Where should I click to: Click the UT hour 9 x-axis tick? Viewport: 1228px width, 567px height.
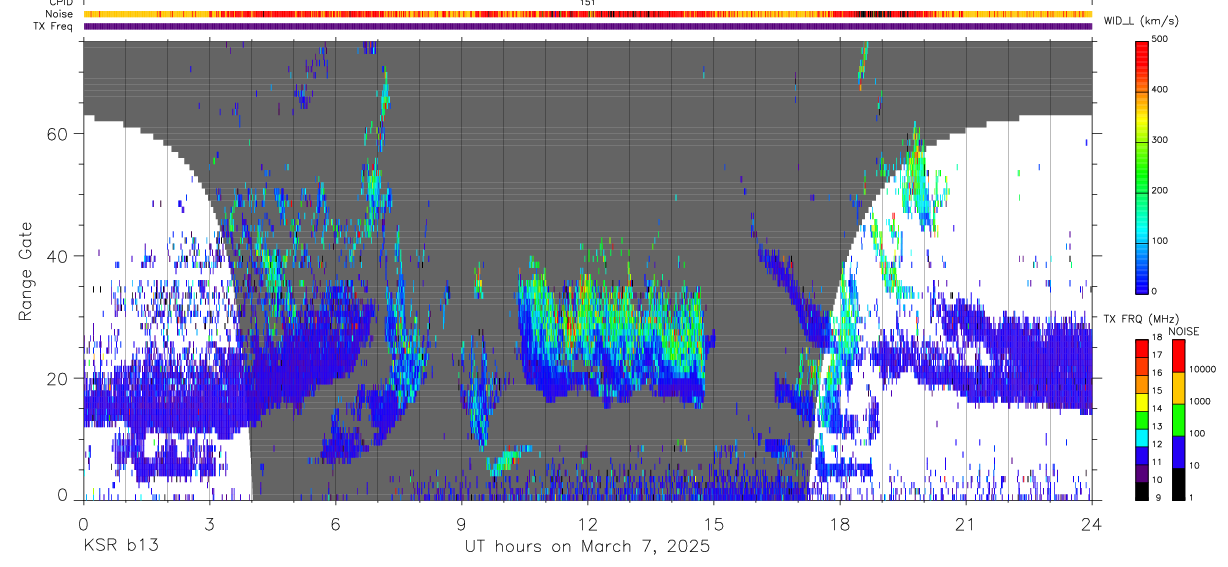461,522
